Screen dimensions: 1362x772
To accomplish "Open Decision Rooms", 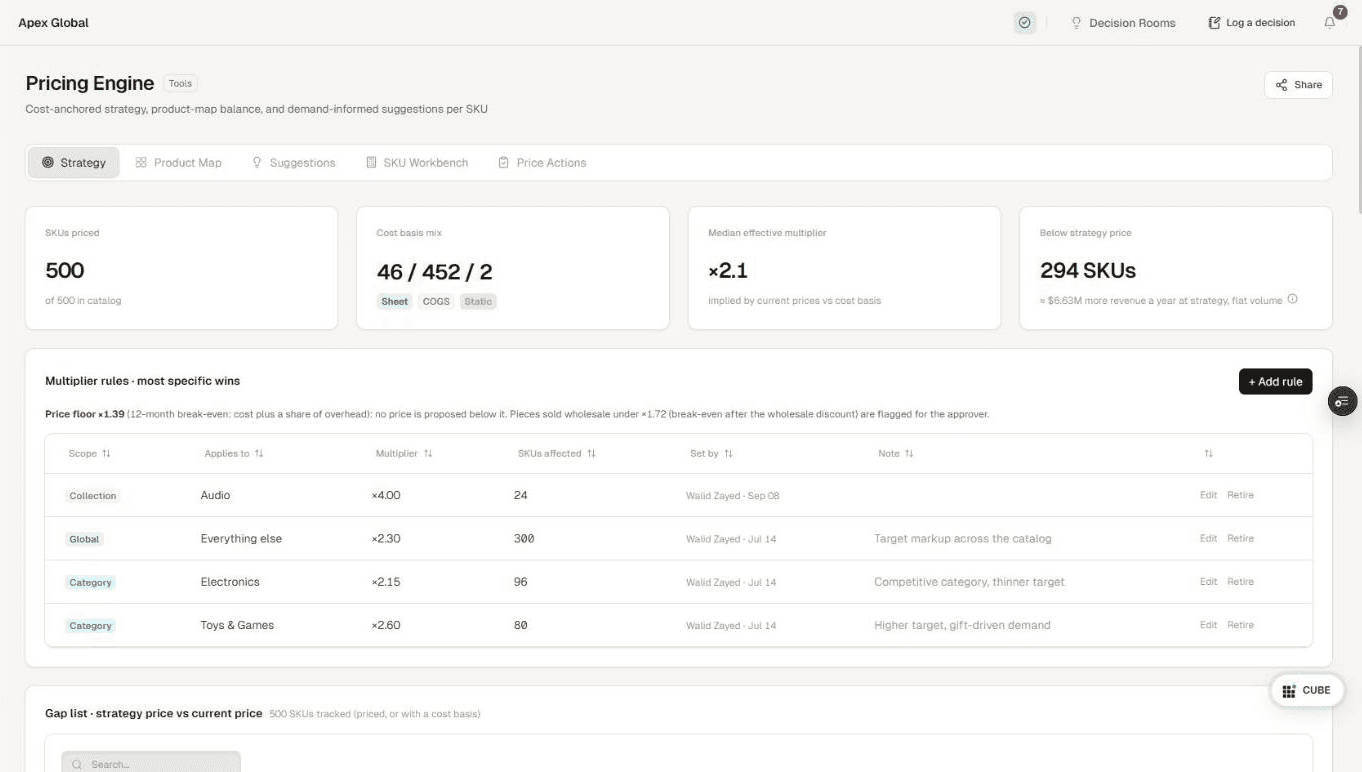I will (x=1123, y=23).
